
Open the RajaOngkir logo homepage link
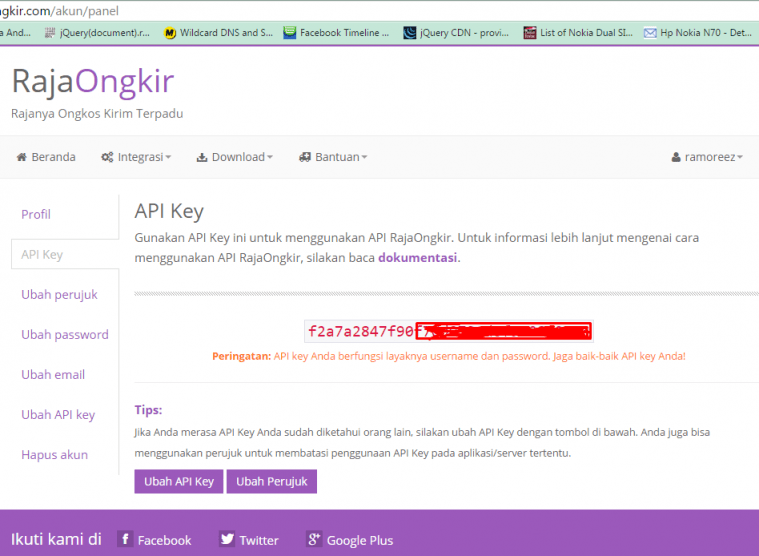92,81
